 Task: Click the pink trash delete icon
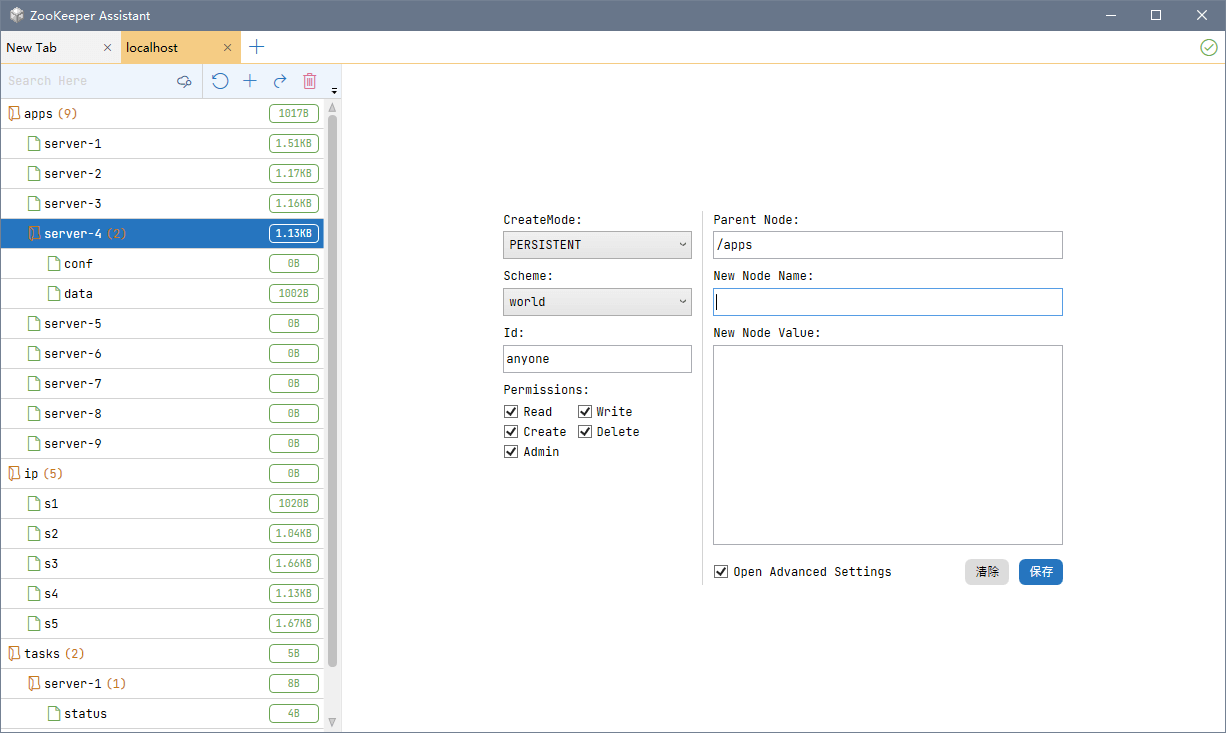point(310,81)
